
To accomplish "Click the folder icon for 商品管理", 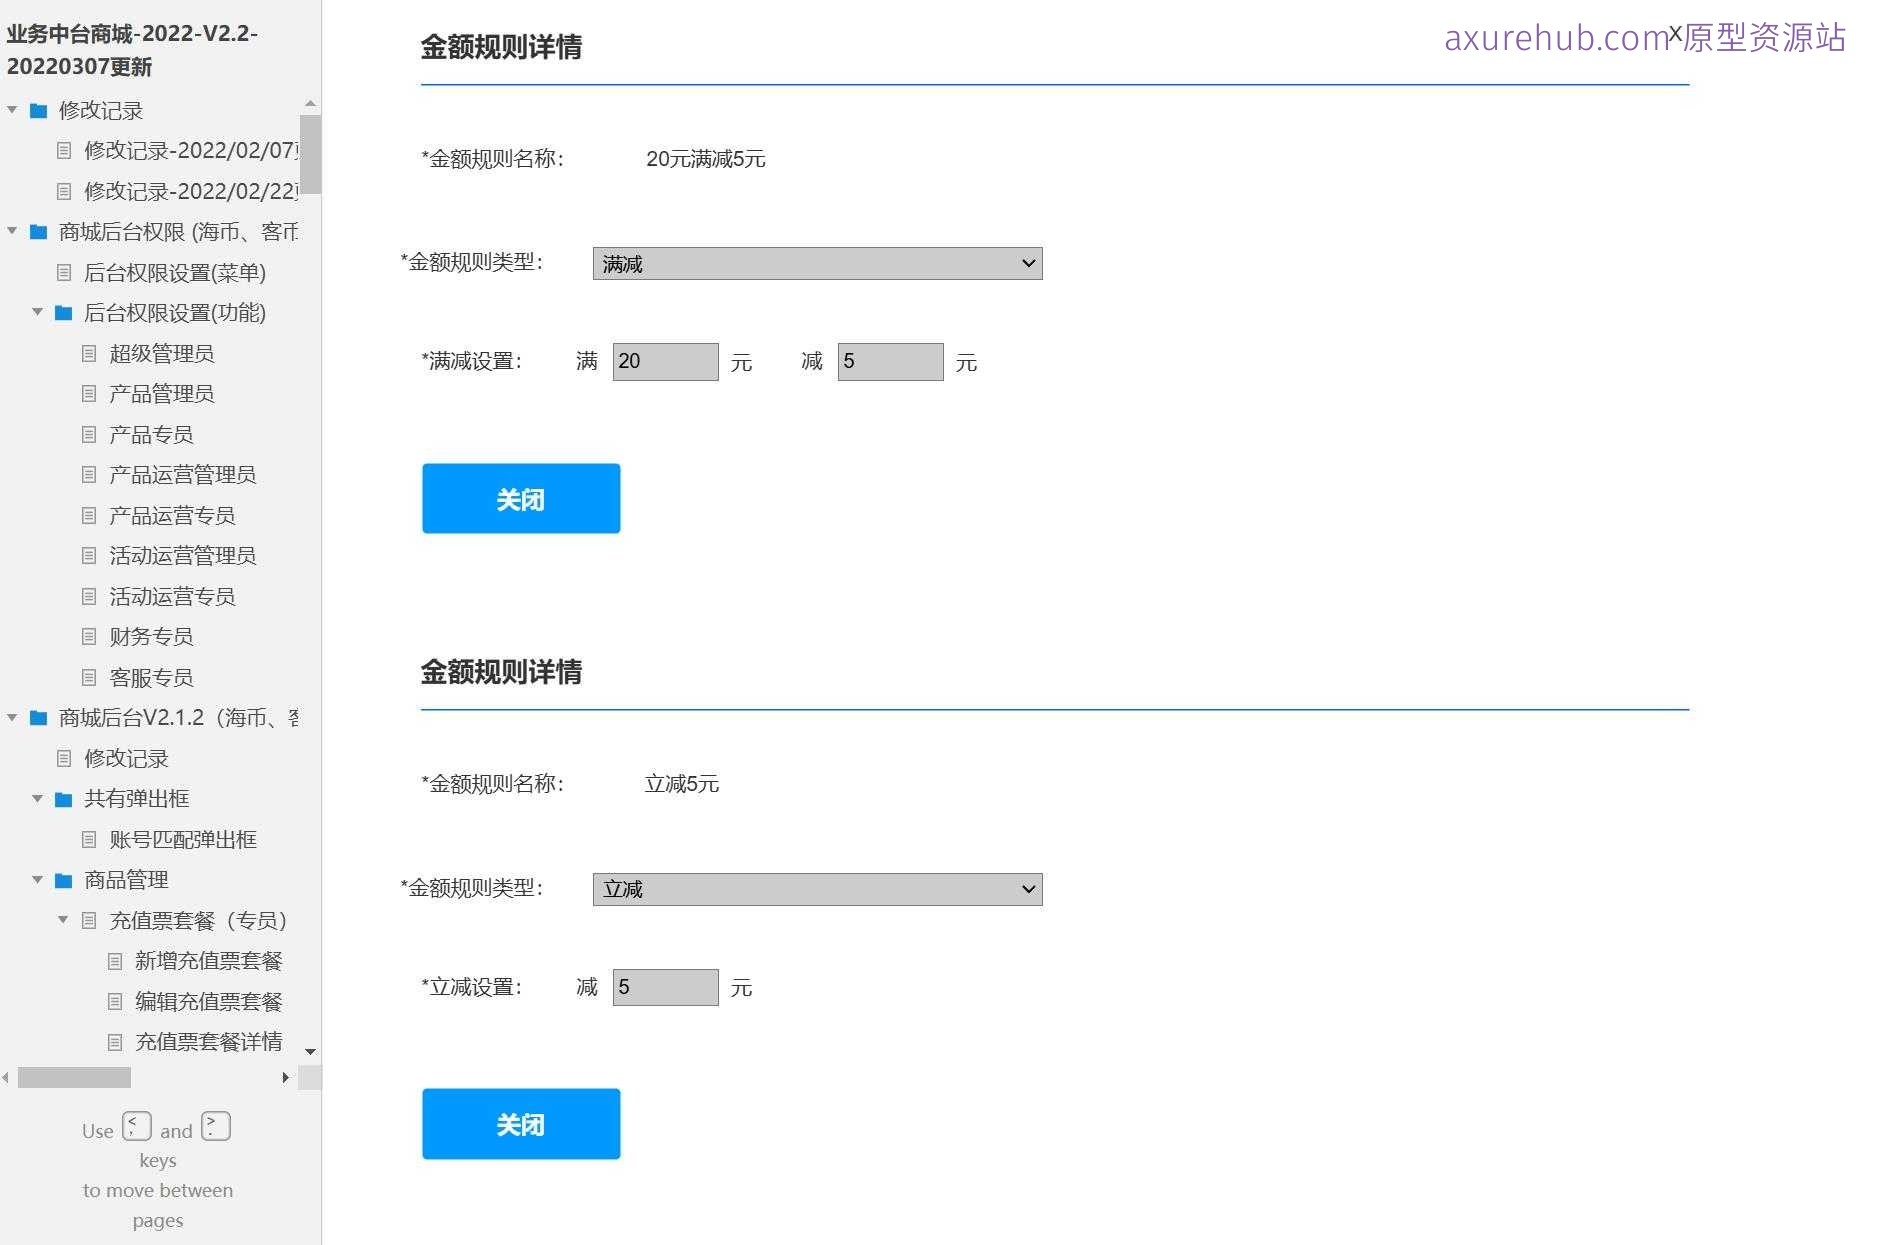I will pos(63,880).
